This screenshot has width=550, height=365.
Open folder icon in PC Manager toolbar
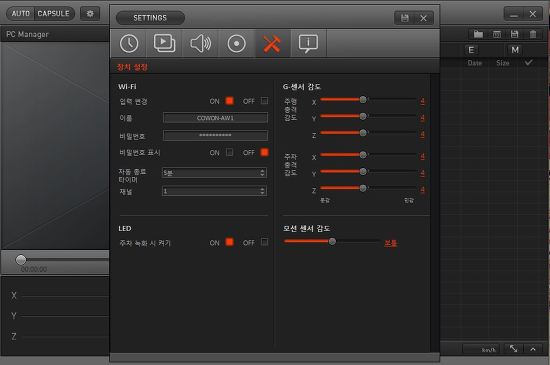click(x=478, y=34)
